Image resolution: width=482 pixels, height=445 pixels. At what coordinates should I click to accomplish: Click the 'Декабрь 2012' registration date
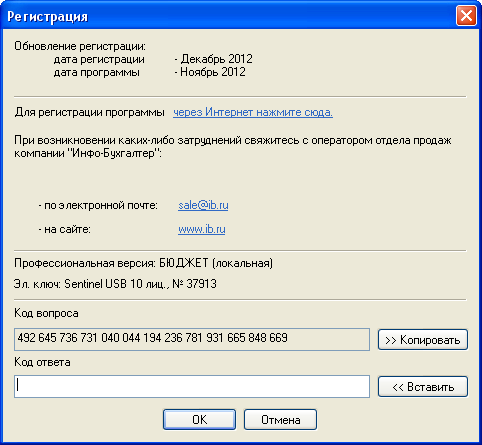216,59
